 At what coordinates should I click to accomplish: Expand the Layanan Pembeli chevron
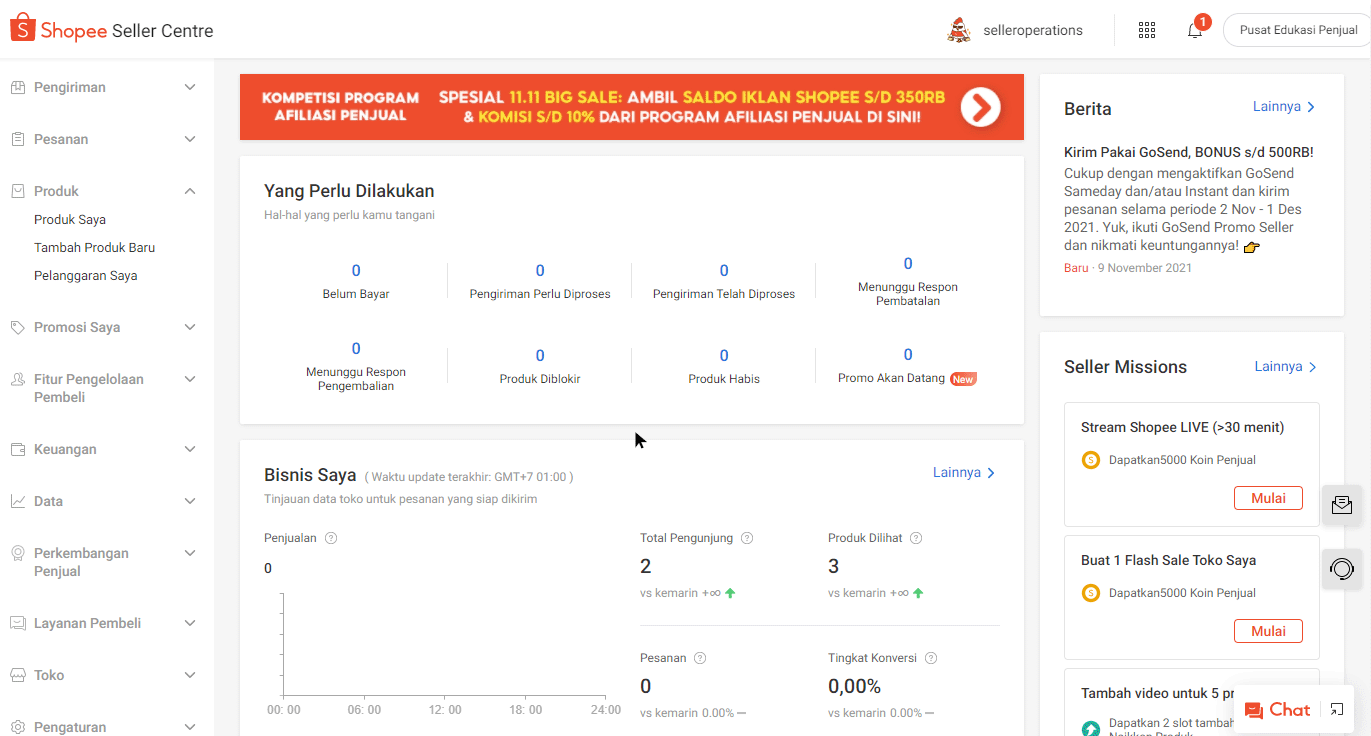190,624
